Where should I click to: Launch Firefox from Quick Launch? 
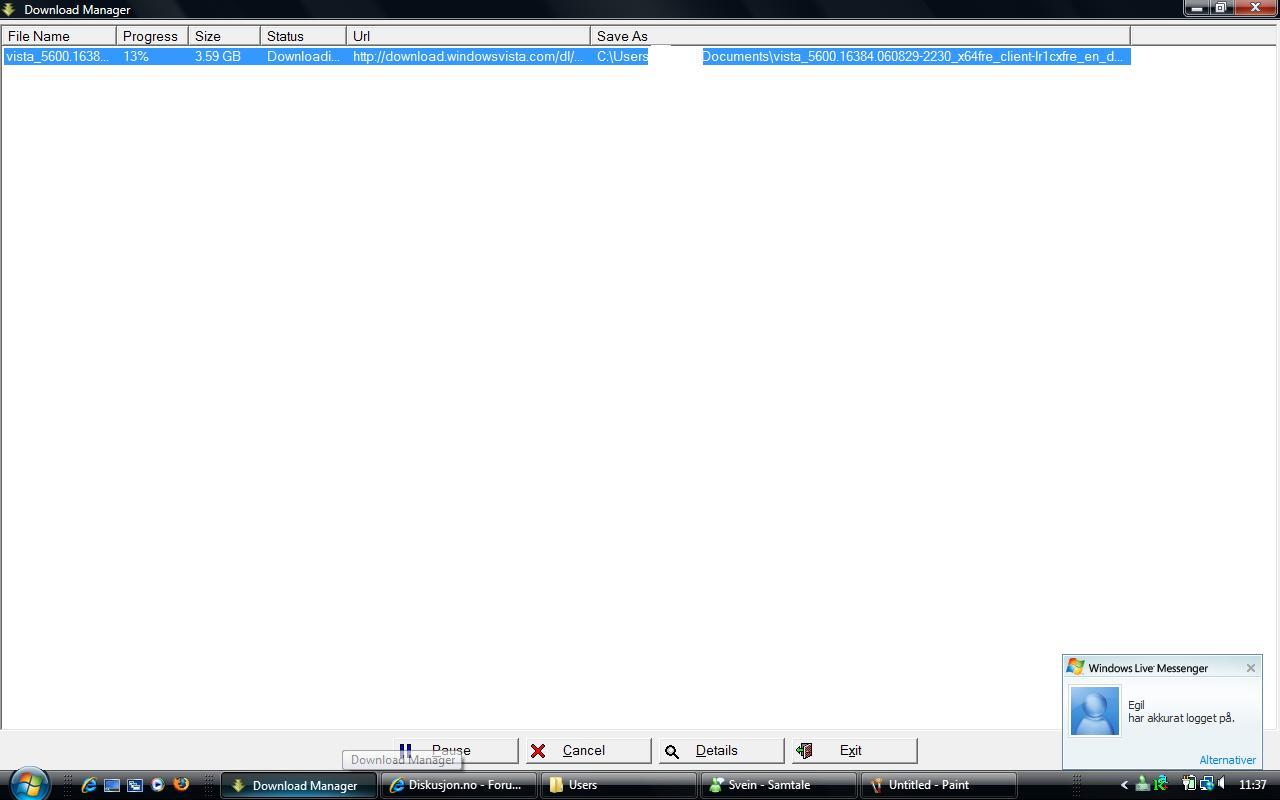coord(181,785)
